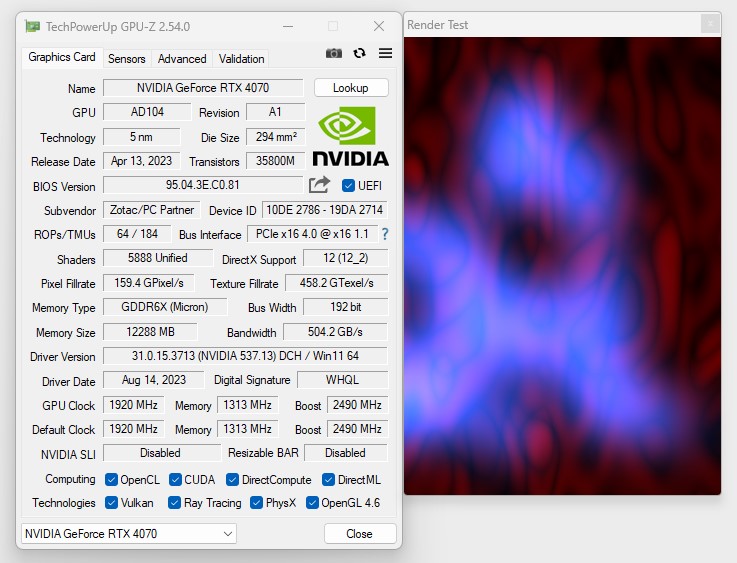The height and width of the screenshot is (563, 737).
Task: Toggle the DirectML checkbox
Action: pos(328,479)
